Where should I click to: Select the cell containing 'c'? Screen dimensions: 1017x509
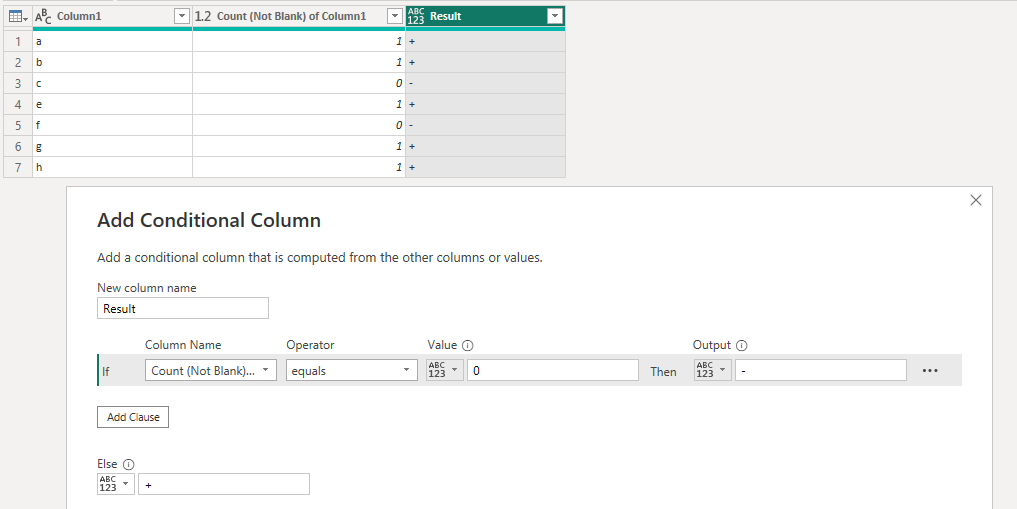tap(112, 83)
